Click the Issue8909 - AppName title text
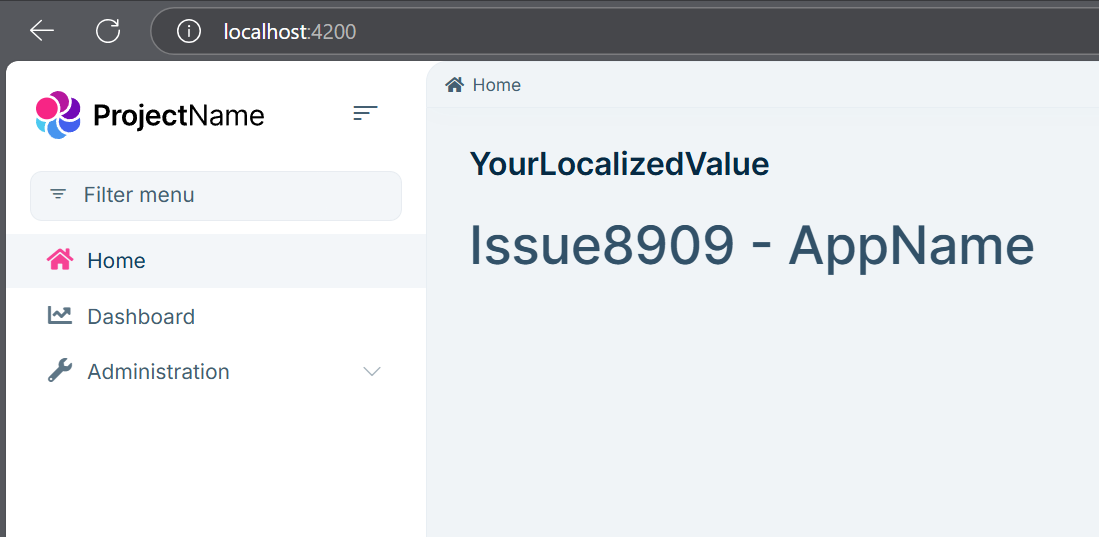This screenshot has width=1099, height=537. click(x=751, y=246)
